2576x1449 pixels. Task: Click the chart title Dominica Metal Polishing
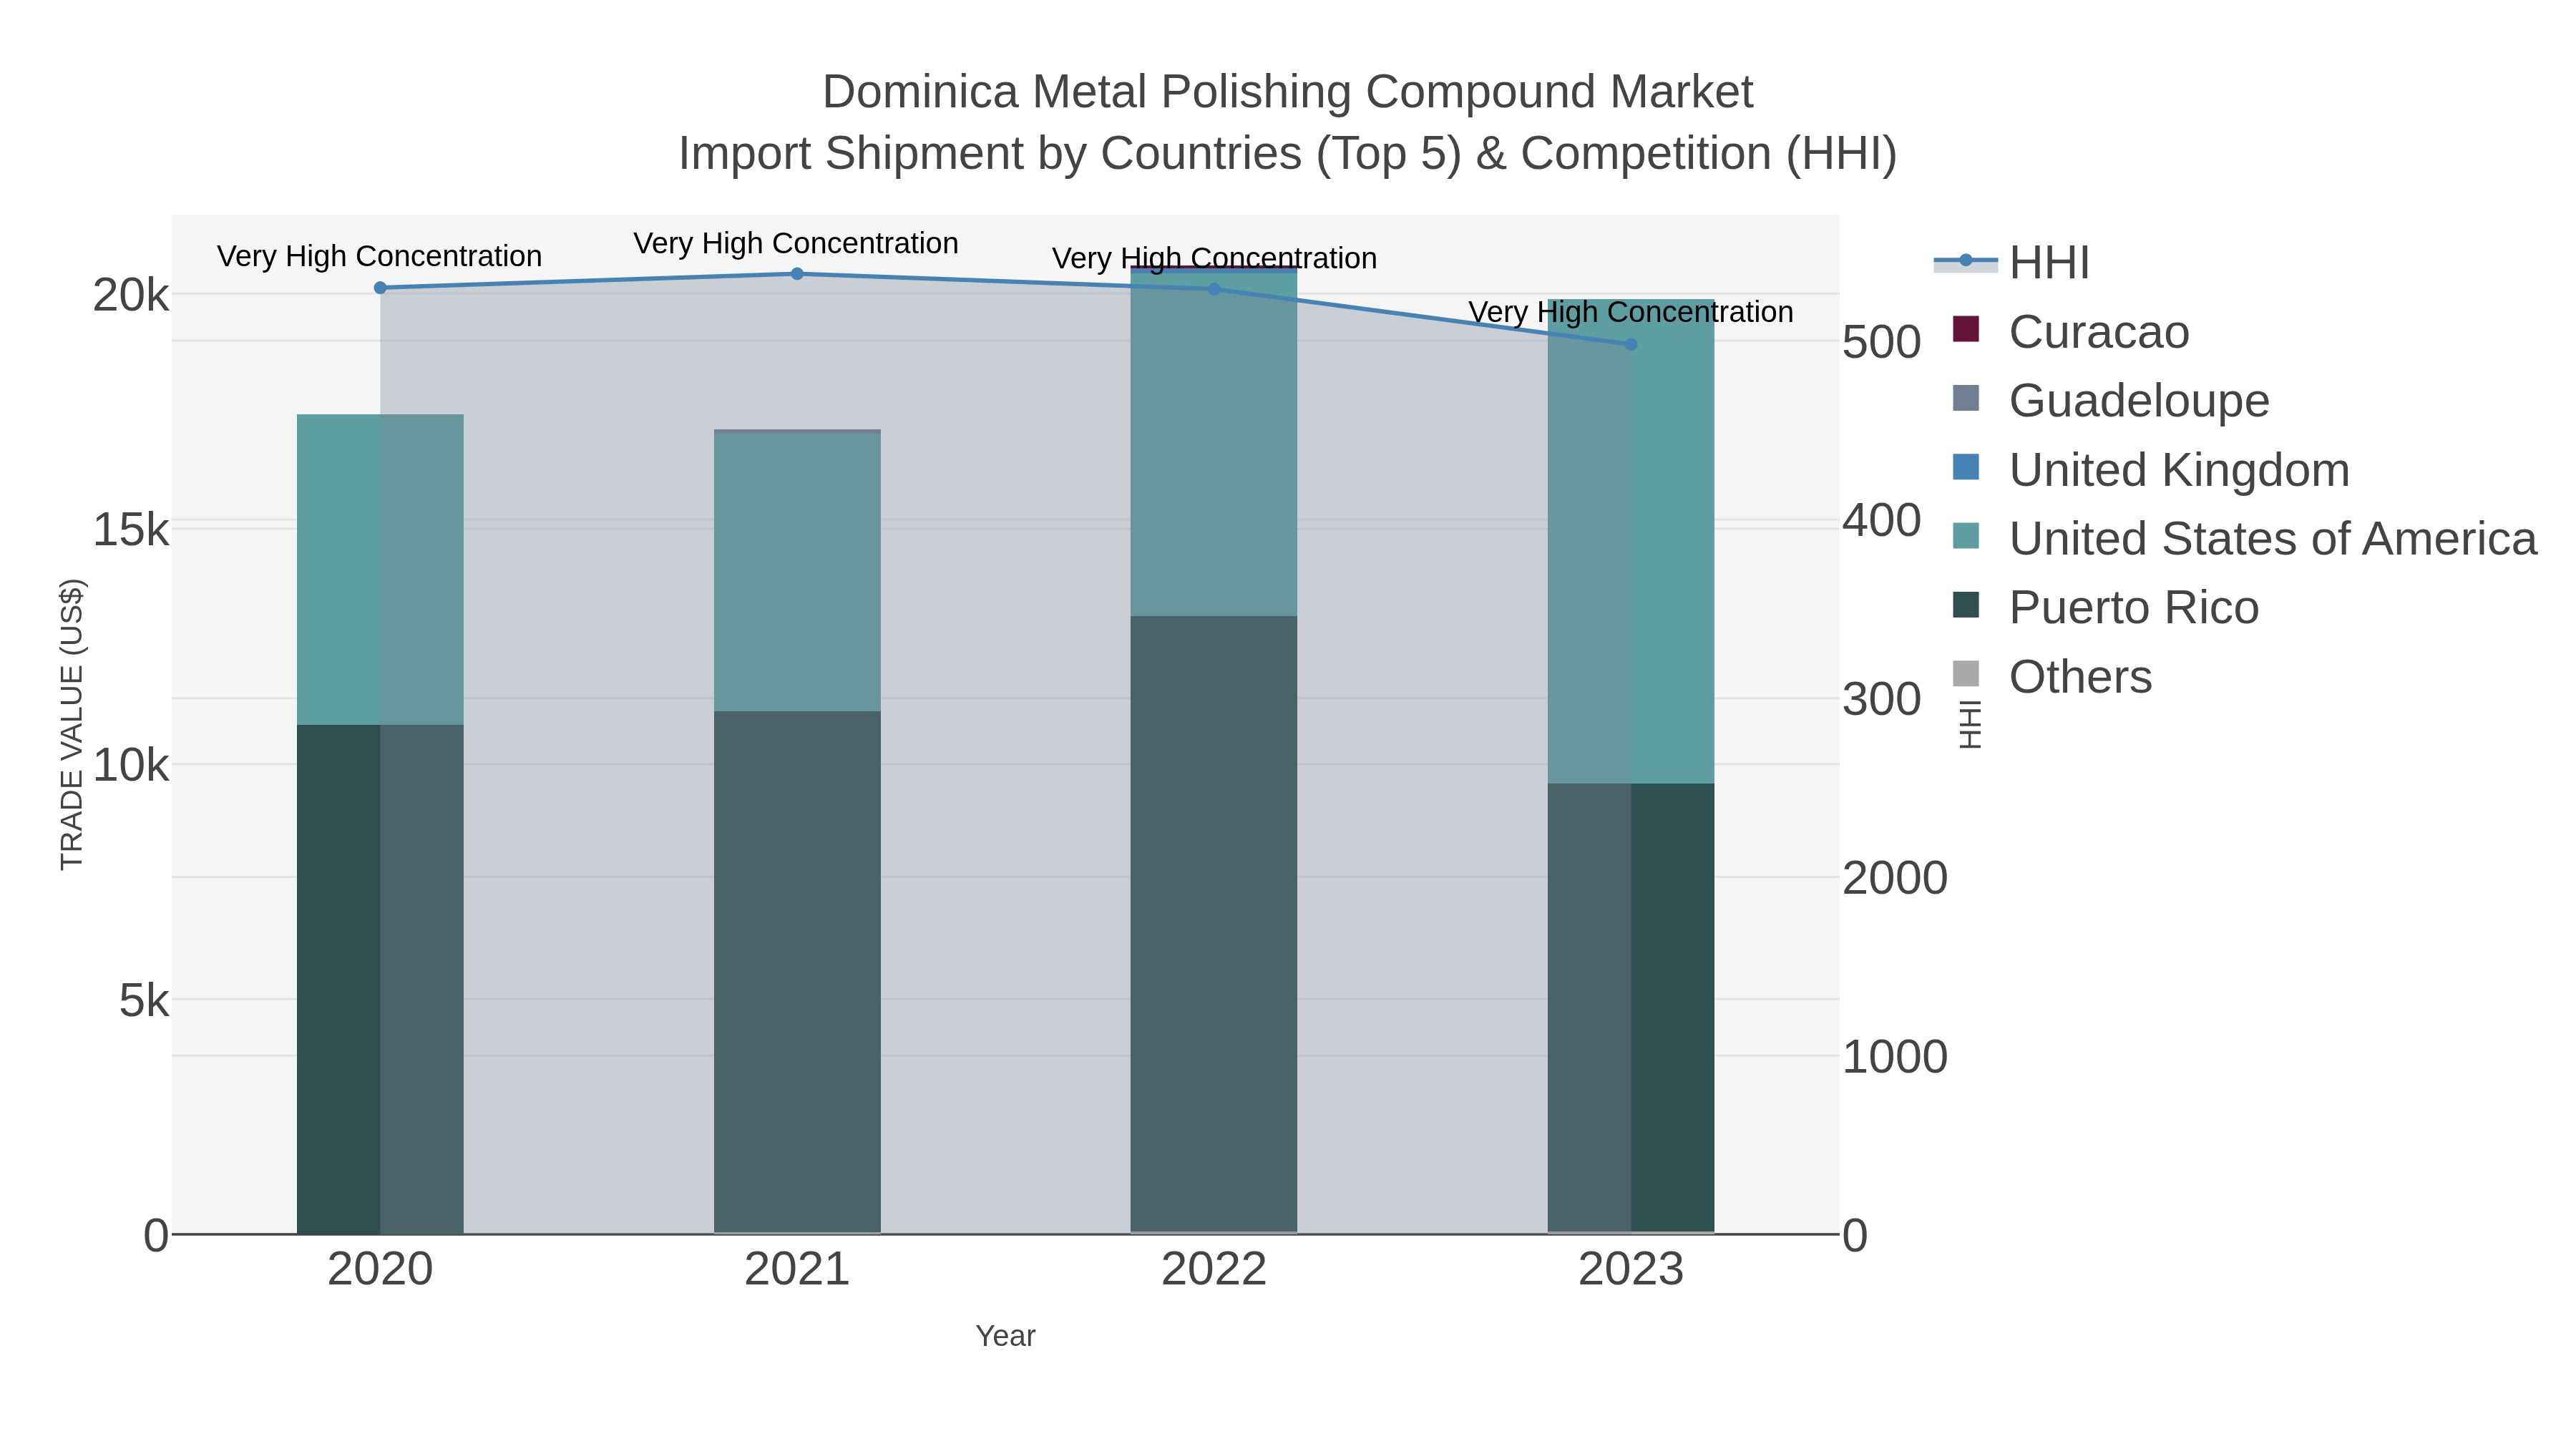click(1287, 92)
